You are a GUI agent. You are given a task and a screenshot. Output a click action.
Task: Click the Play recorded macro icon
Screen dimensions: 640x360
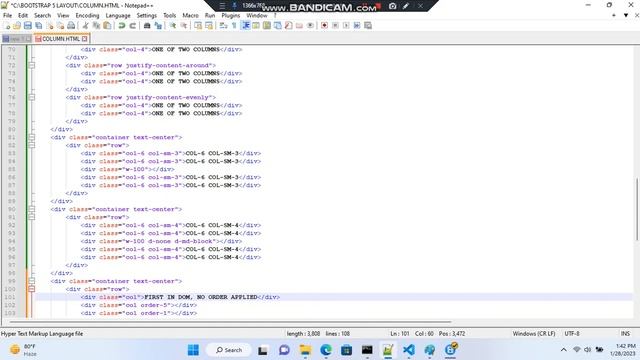coord(346,25)
